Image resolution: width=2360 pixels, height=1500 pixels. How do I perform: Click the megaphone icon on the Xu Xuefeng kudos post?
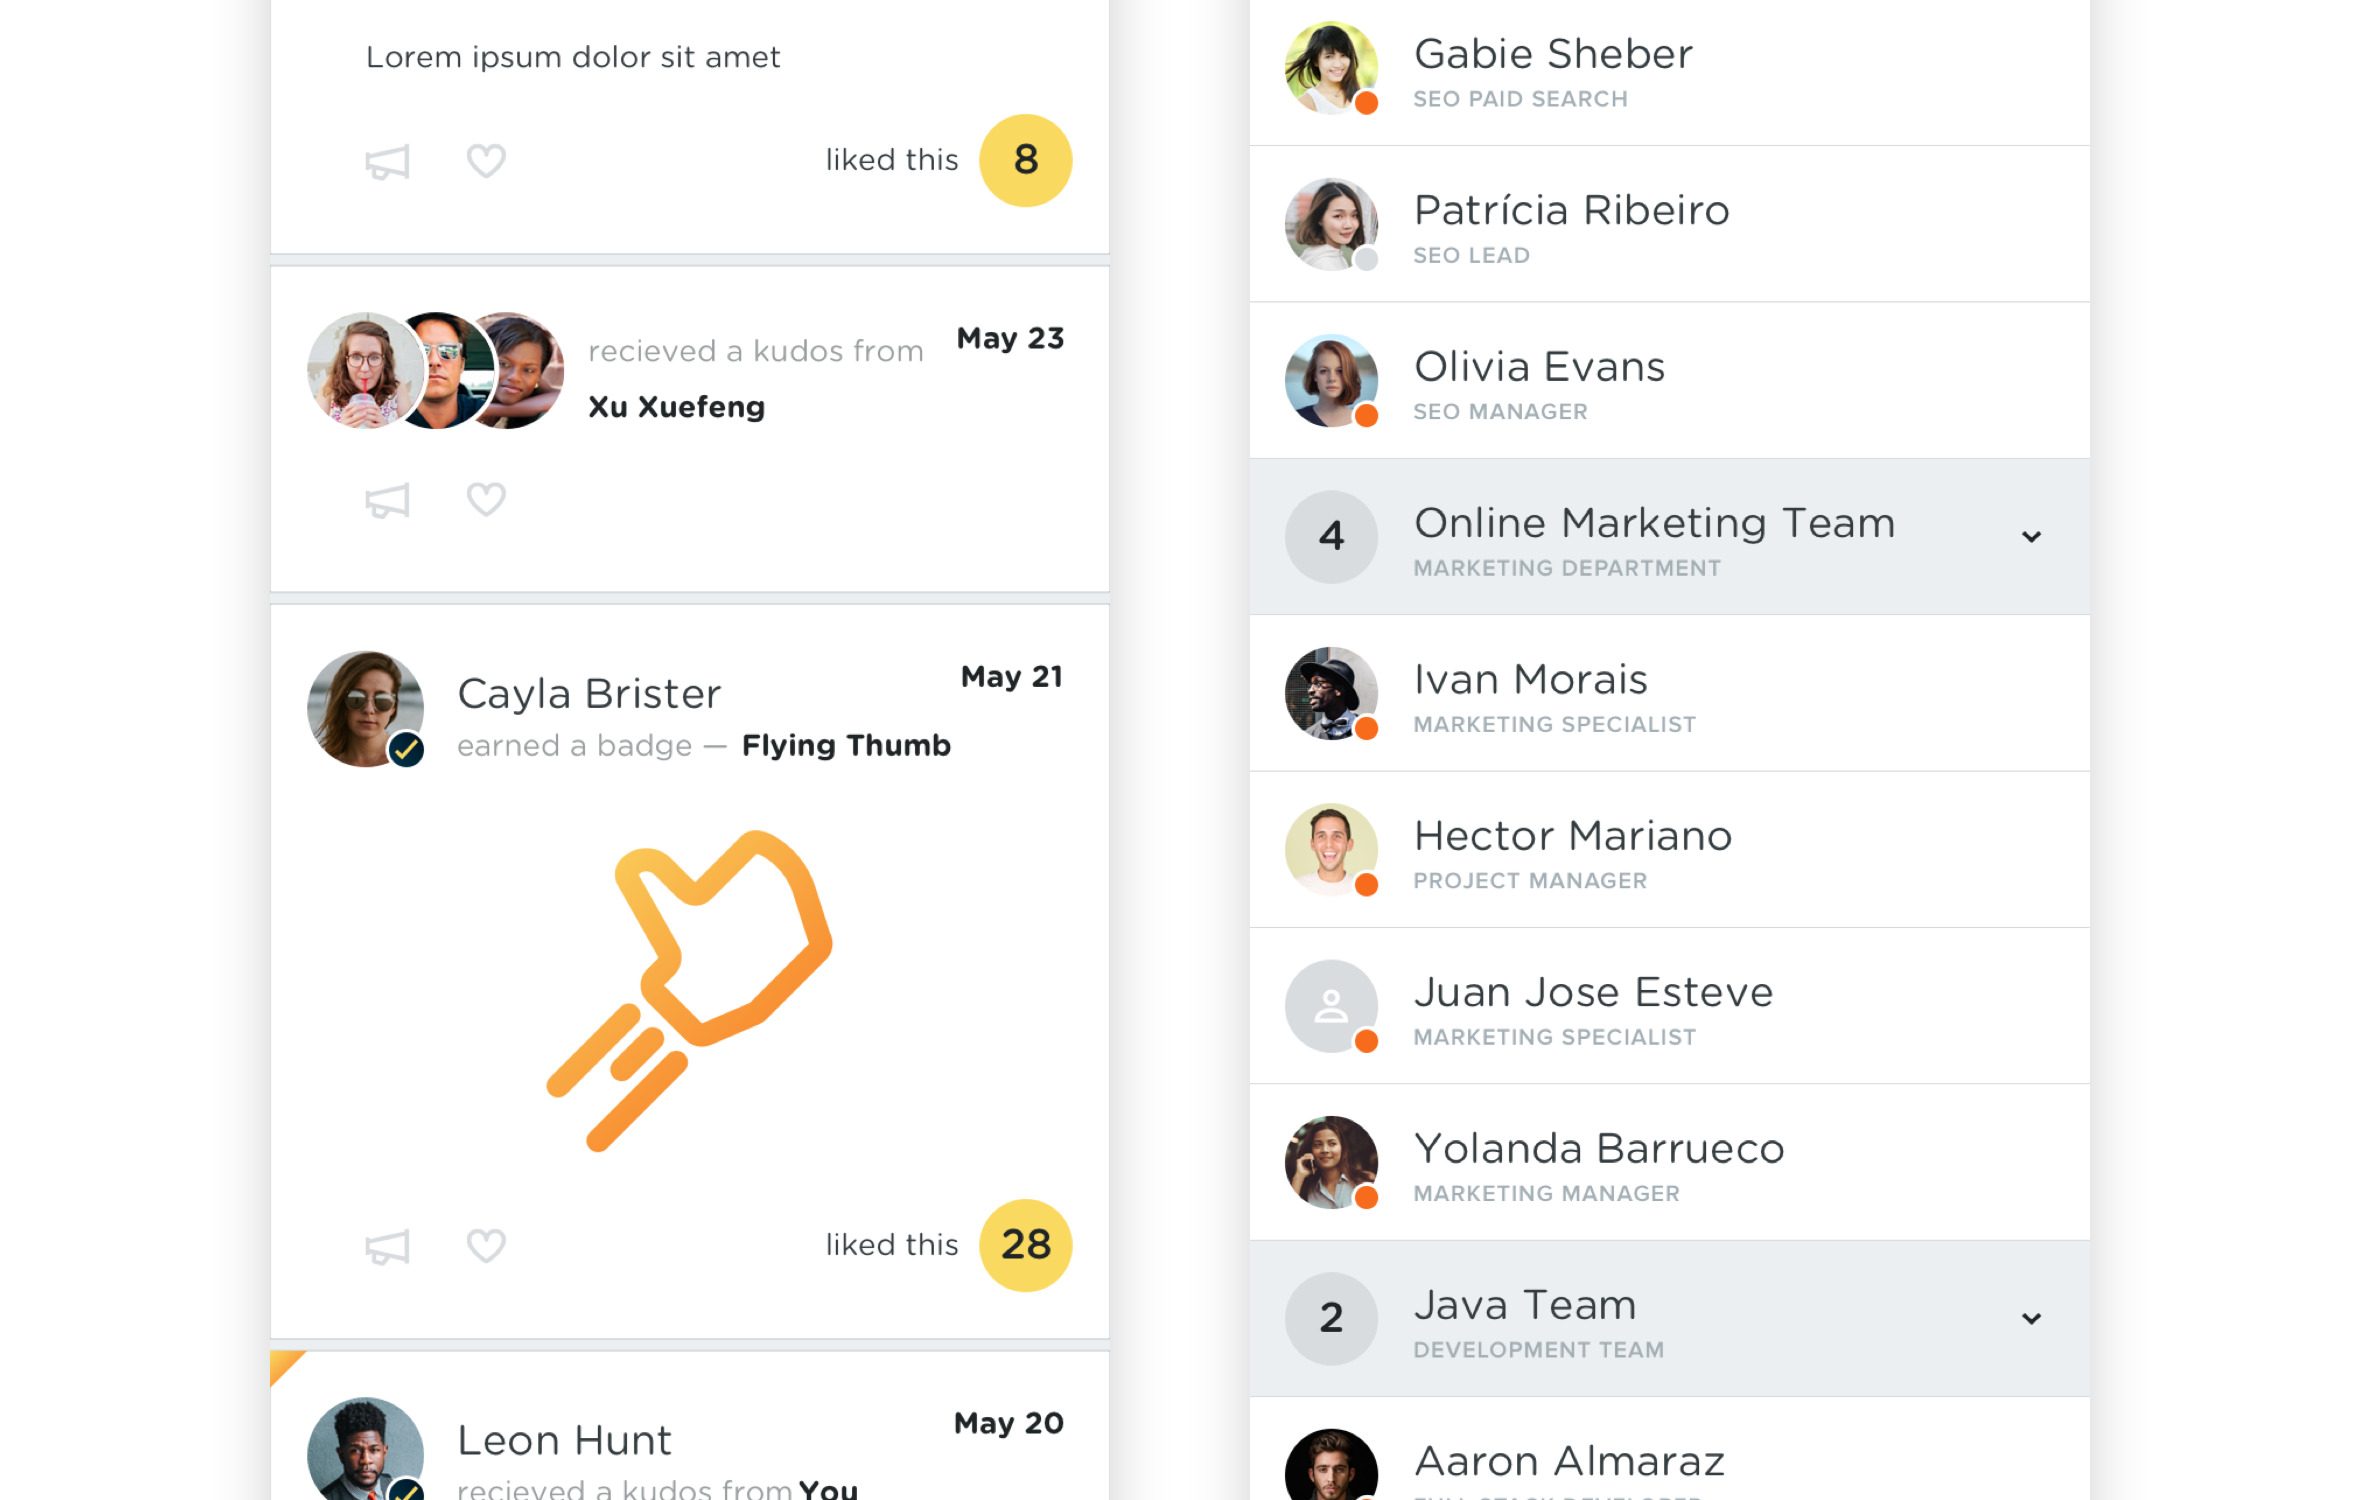click(x=387, y=500)
